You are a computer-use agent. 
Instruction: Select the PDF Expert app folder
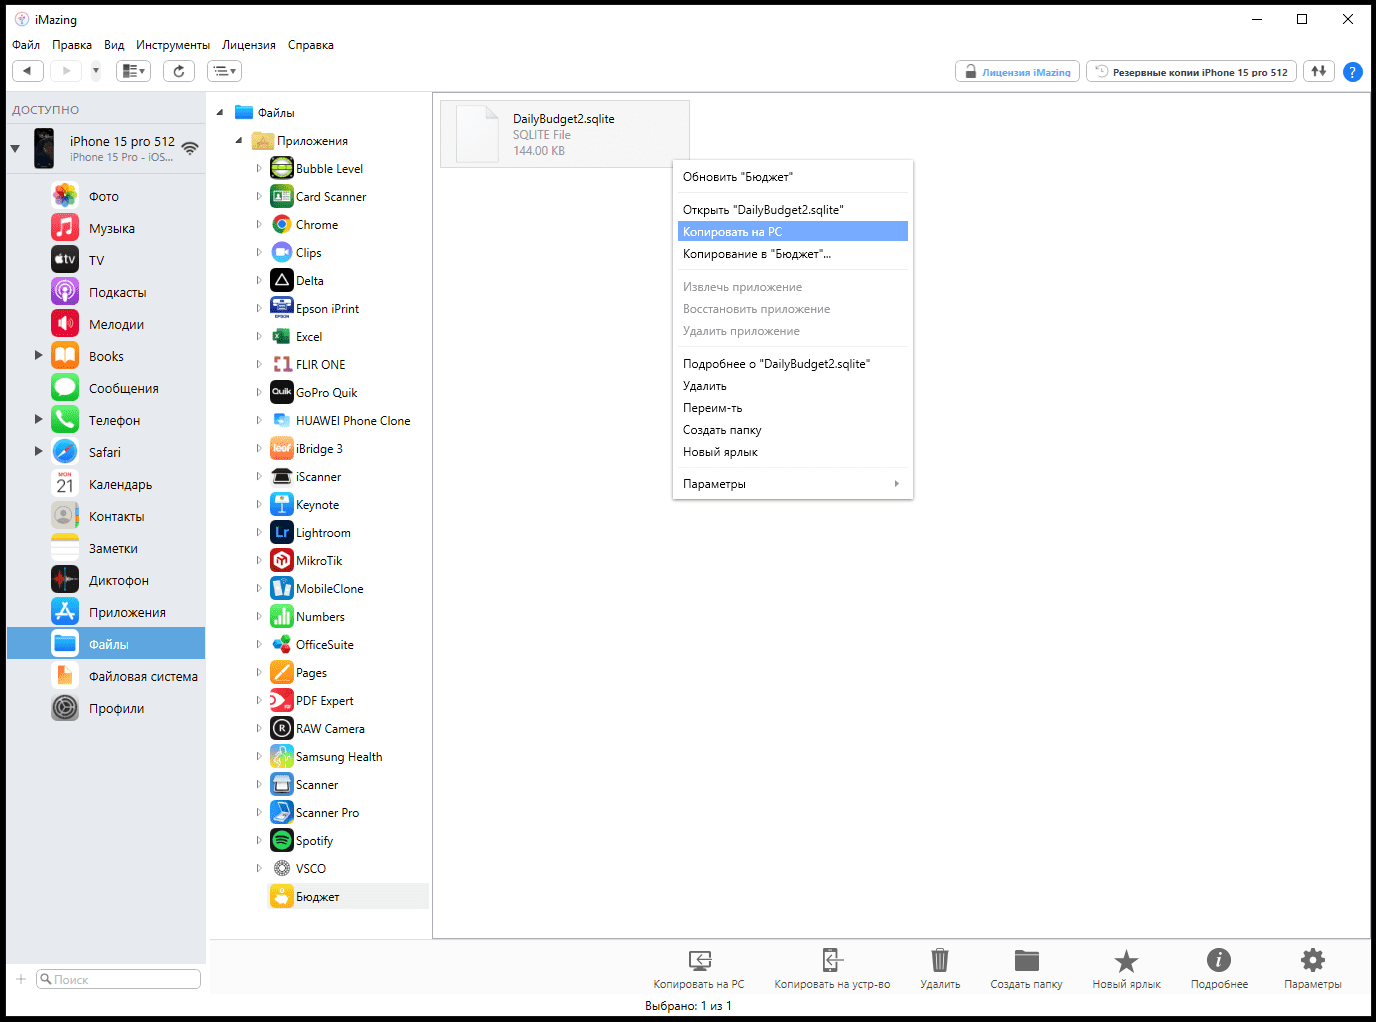click(325, 701)
